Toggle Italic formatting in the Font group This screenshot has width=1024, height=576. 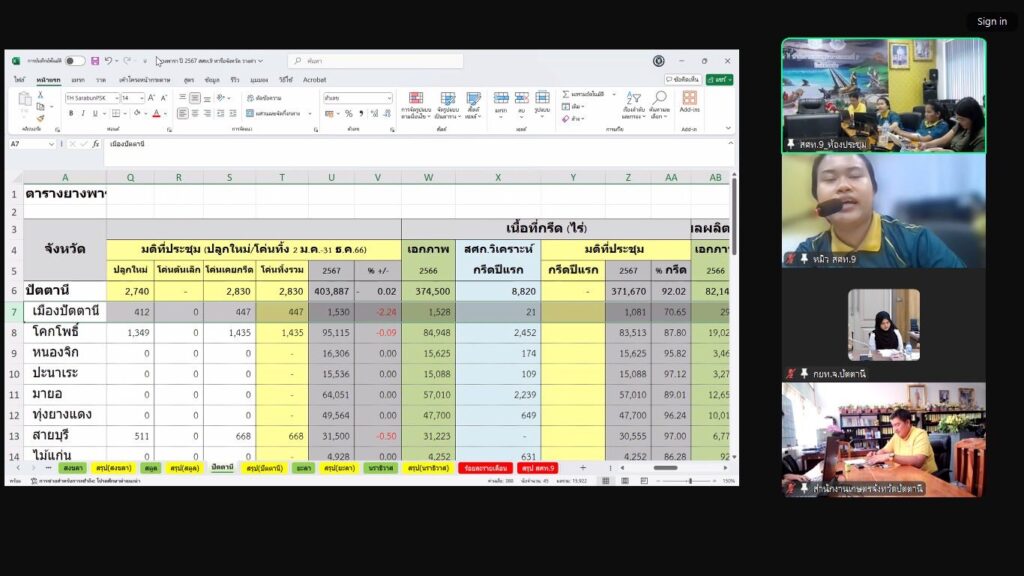[x=84, y=114]
